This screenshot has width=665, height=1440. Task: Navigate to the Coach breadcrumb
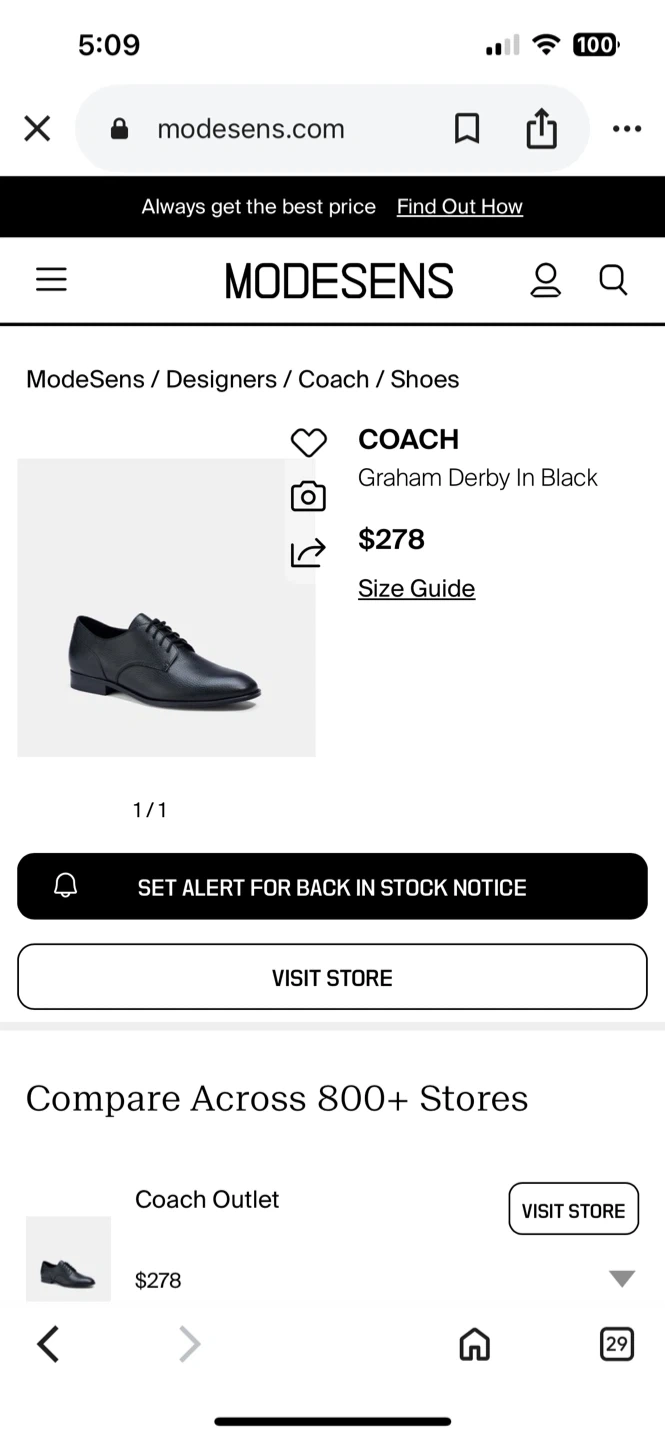pos(333,380)
